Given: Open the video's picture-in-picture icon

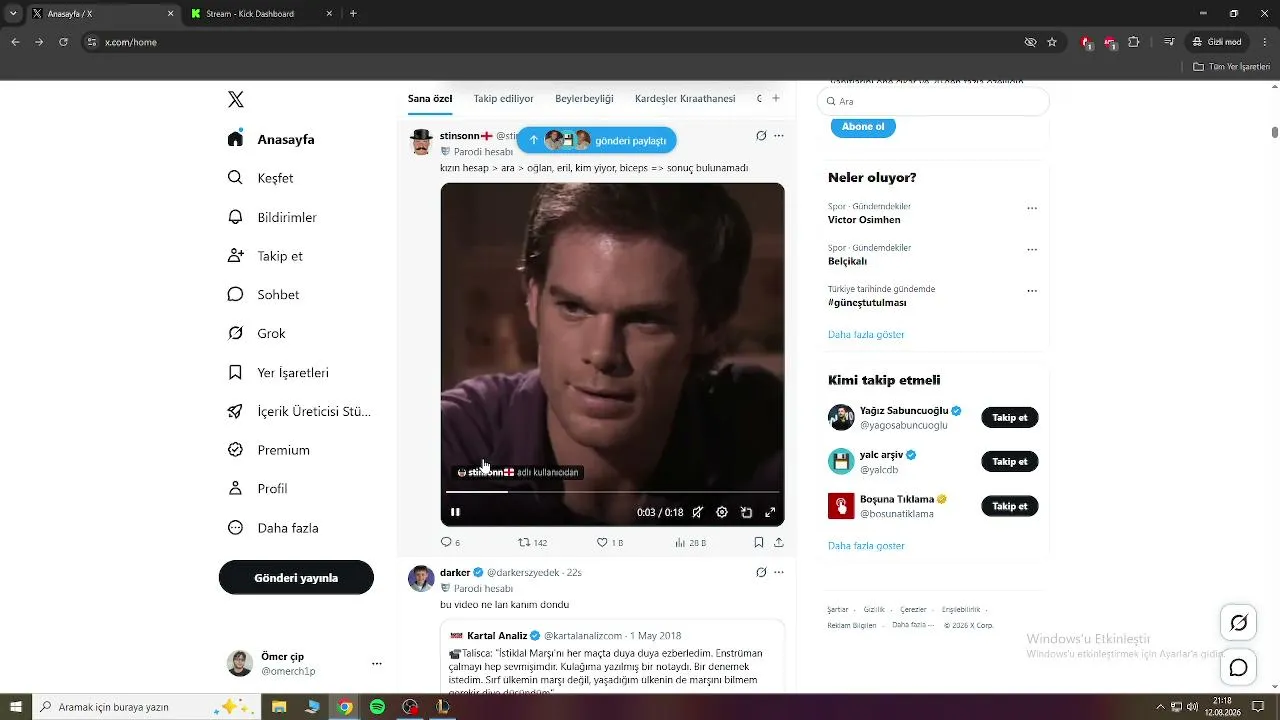Looking at the screenshot, I should point(746,512).
